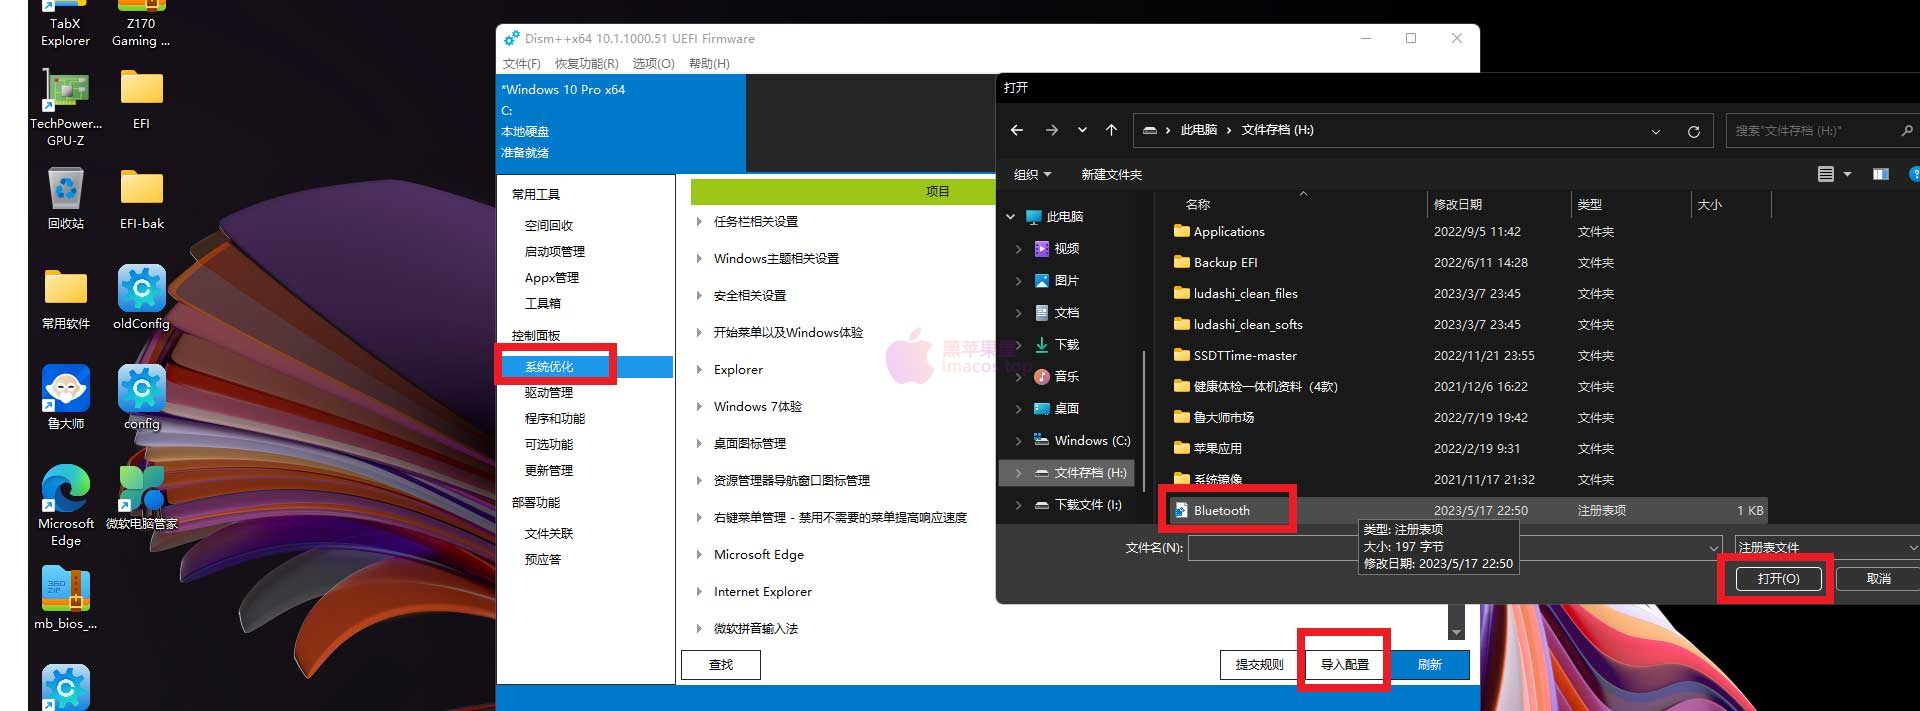Open the 组织 dropdown menu
This screenshot has width=1920, height=711.
pos(1032,174)
